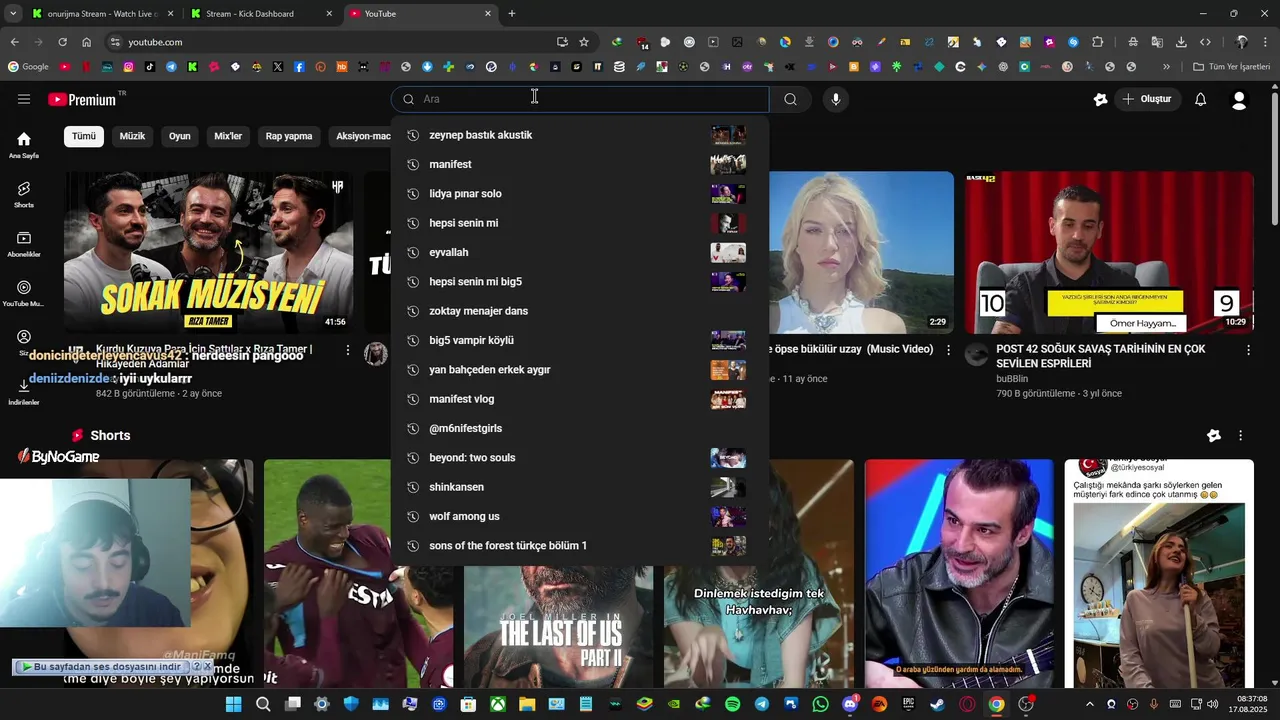Select the Tümü filter chip
The image size is (1280, 720).
(x=84, y=136)
